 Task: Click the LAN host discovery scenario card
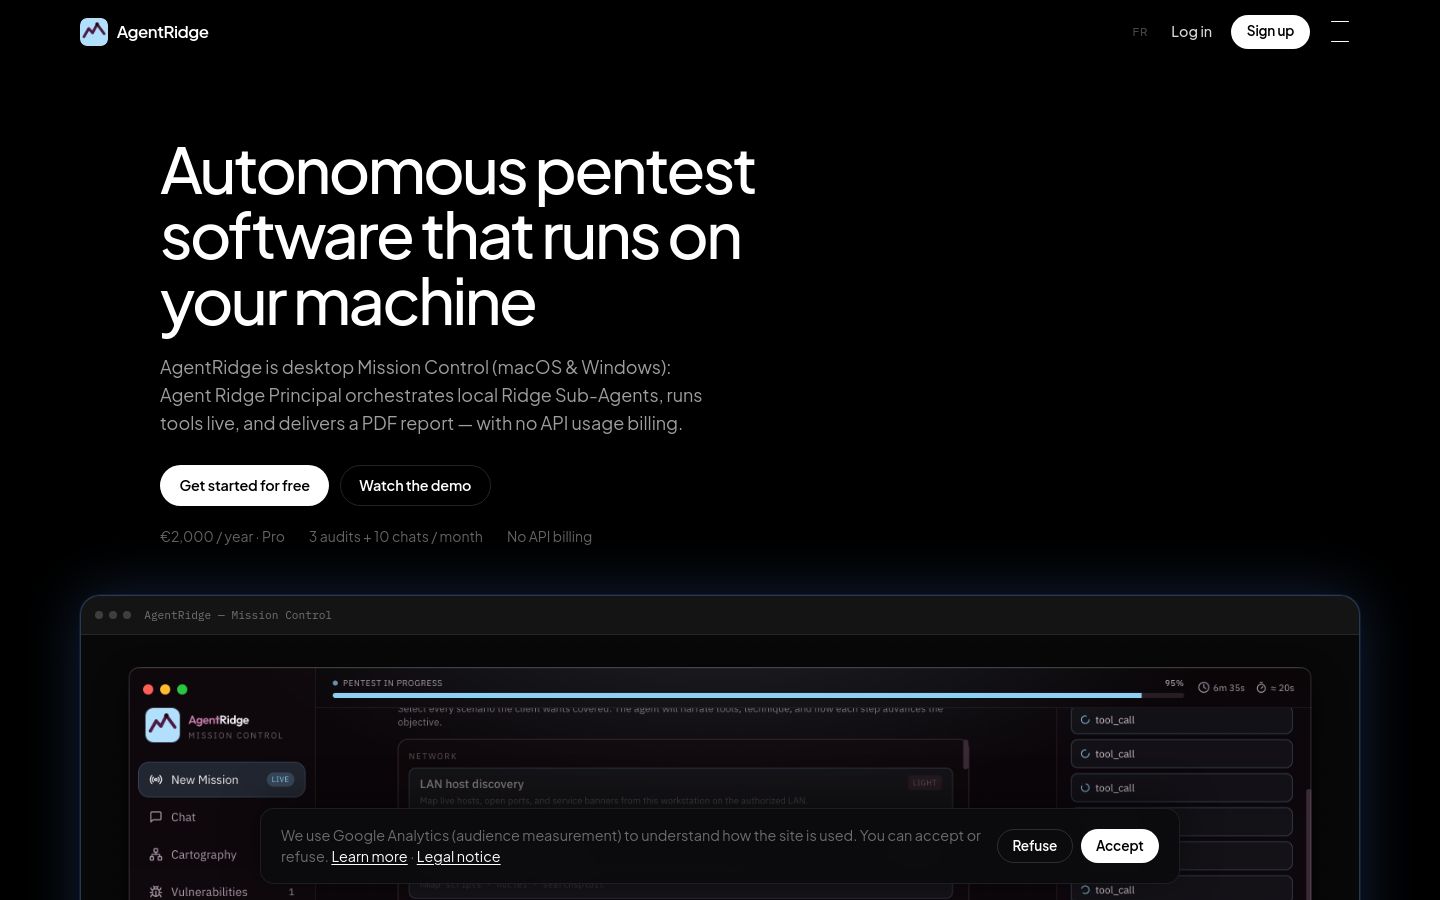pyautogui.click(x=680, y=787)
